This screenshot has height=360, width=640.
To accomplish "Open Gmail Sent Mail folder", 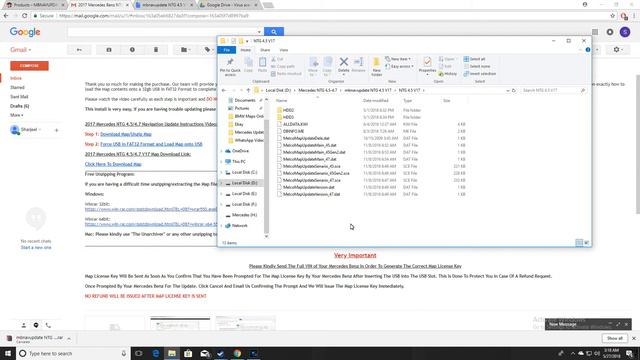I will 19,97.
